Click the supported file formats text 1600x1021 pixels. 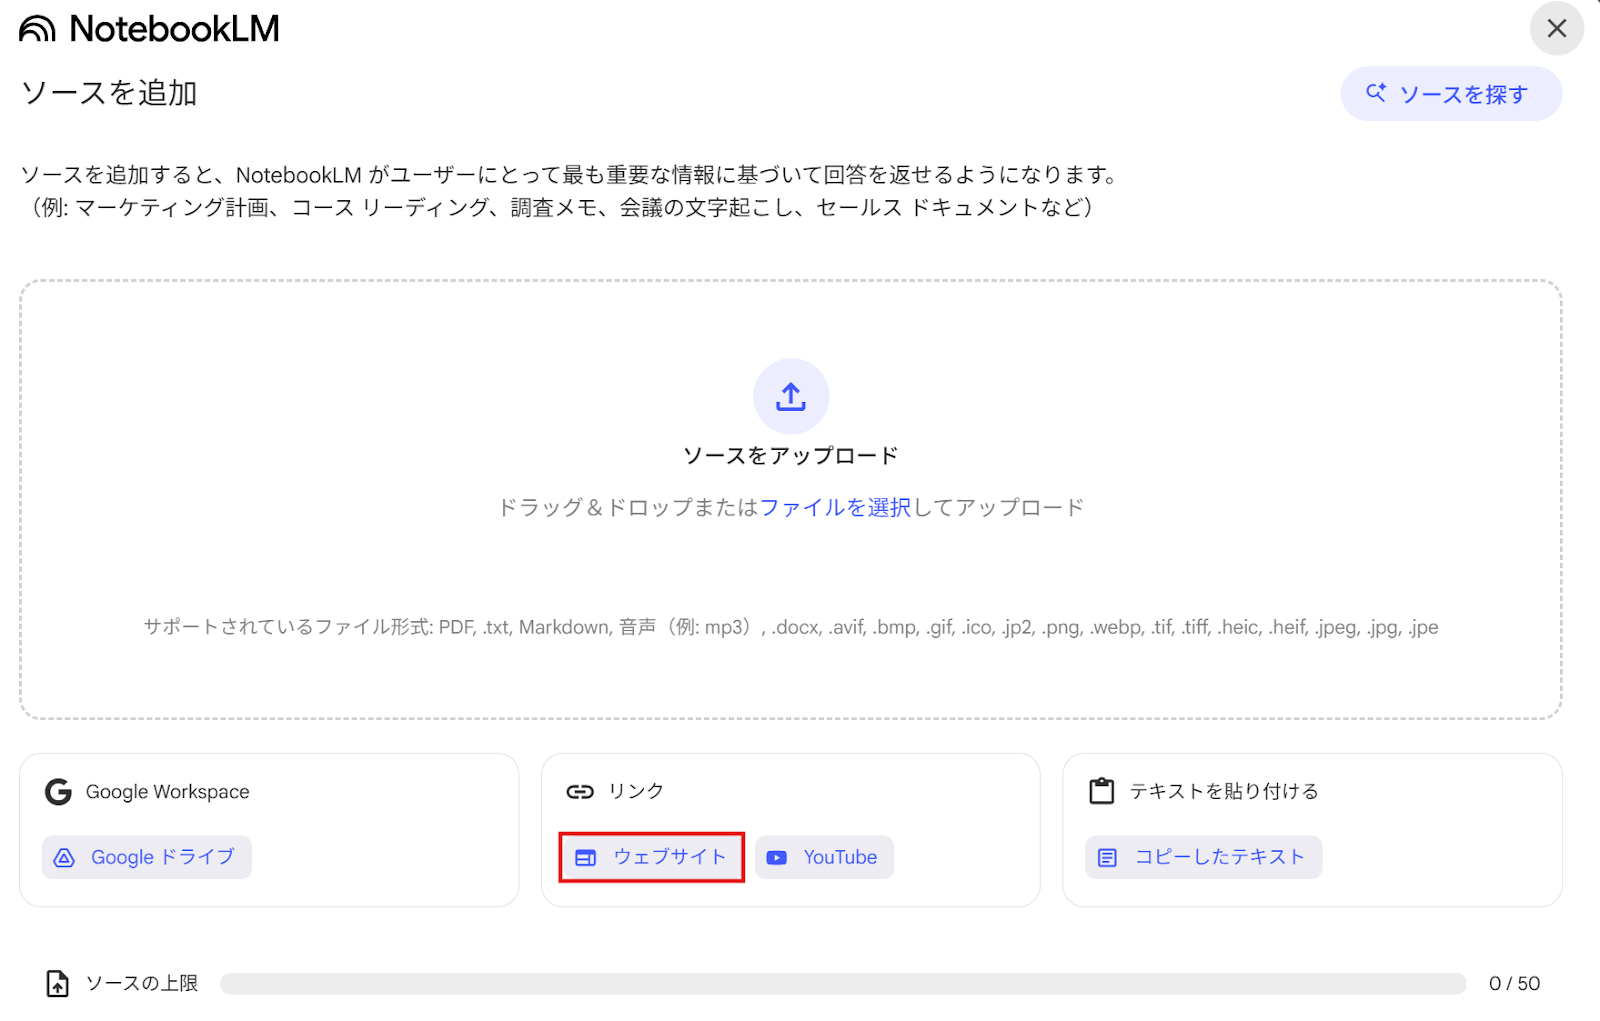[791, 627]
